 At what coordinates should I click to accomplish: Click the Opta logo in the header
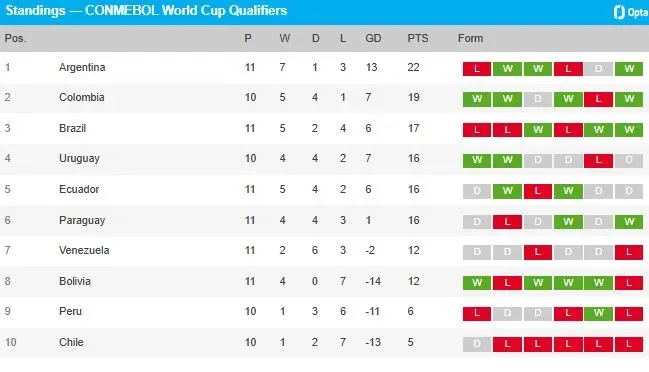click(x=631, y=12)
